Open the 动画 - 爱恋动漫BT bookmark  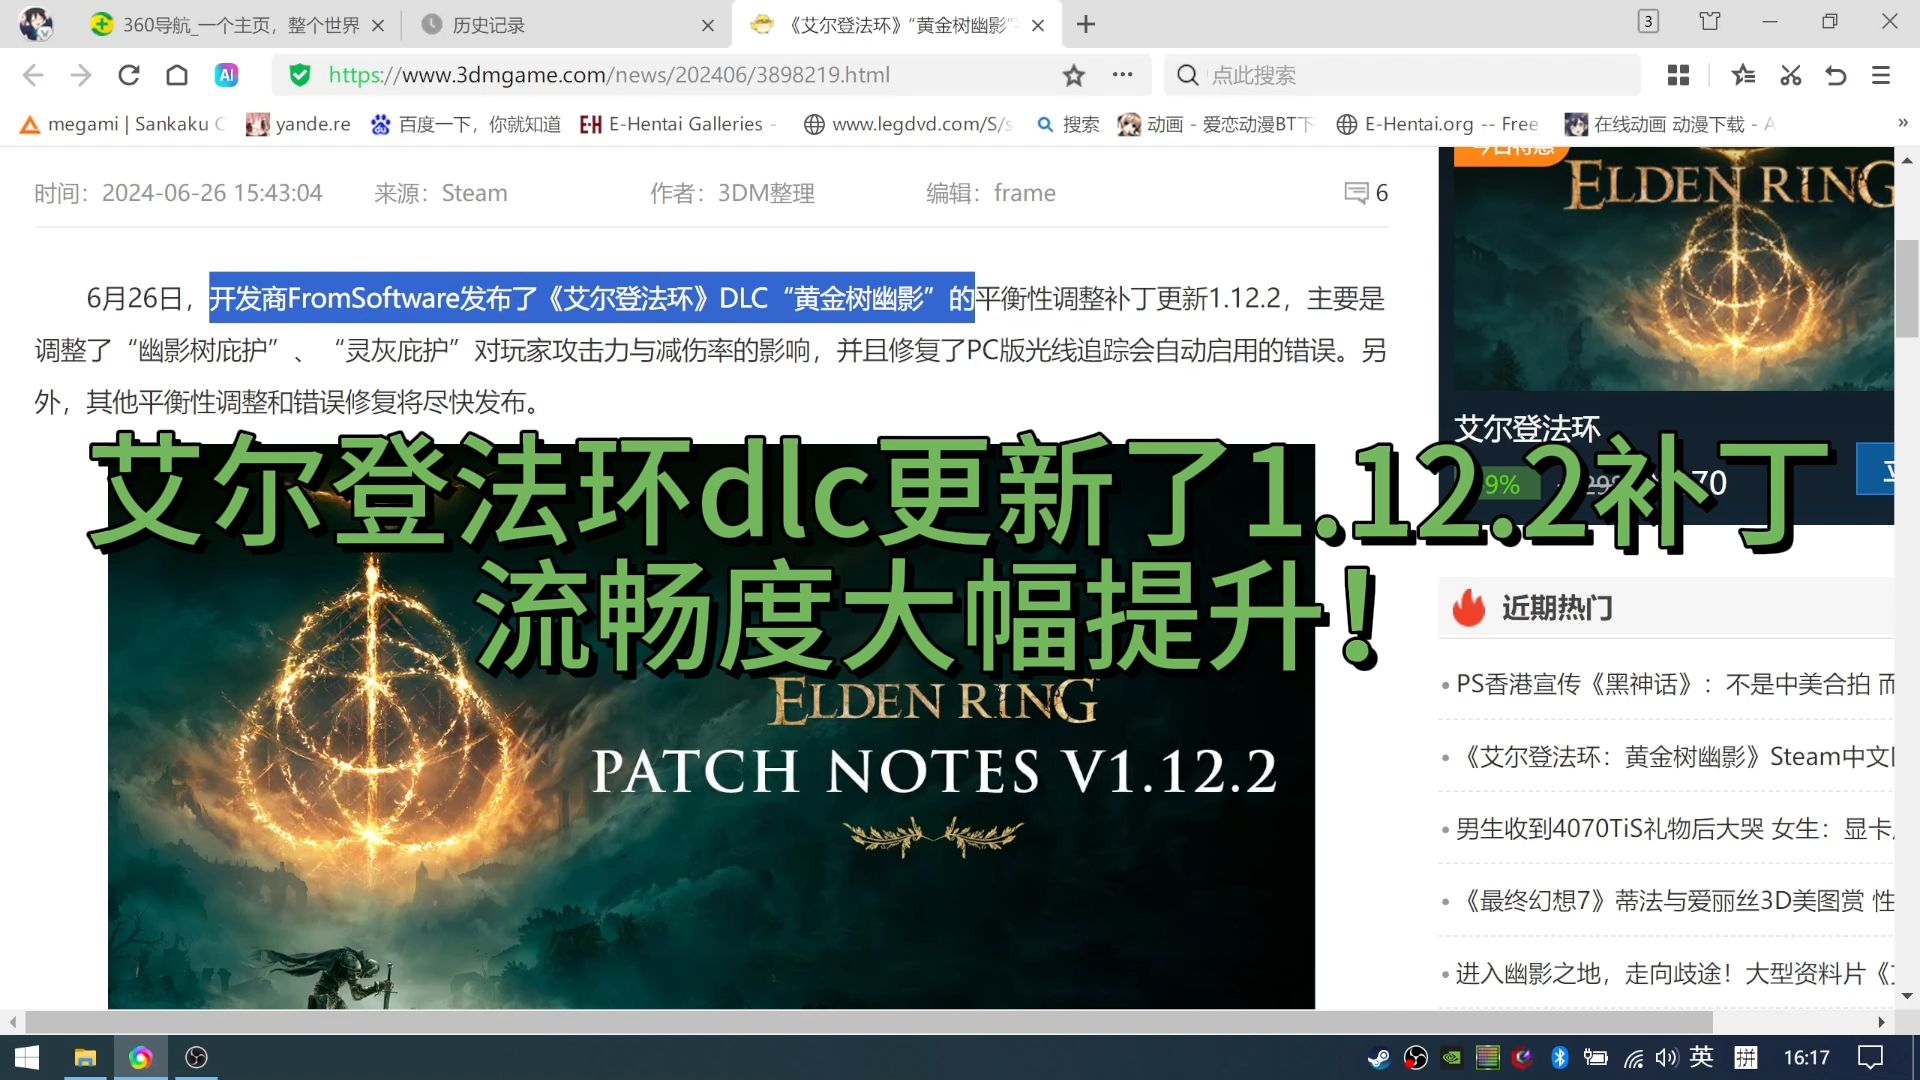pos(1215,124)
